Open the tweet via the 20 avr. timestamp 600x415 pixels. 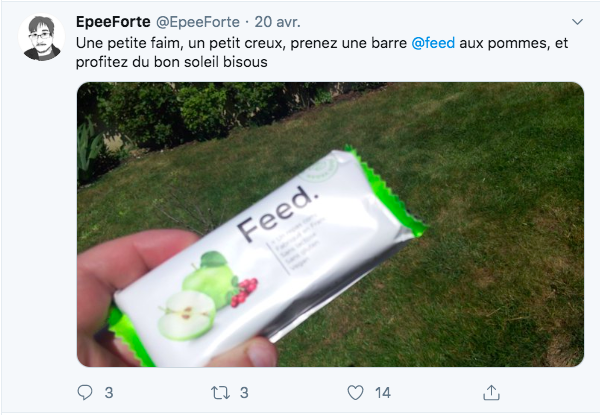(277, 22)
